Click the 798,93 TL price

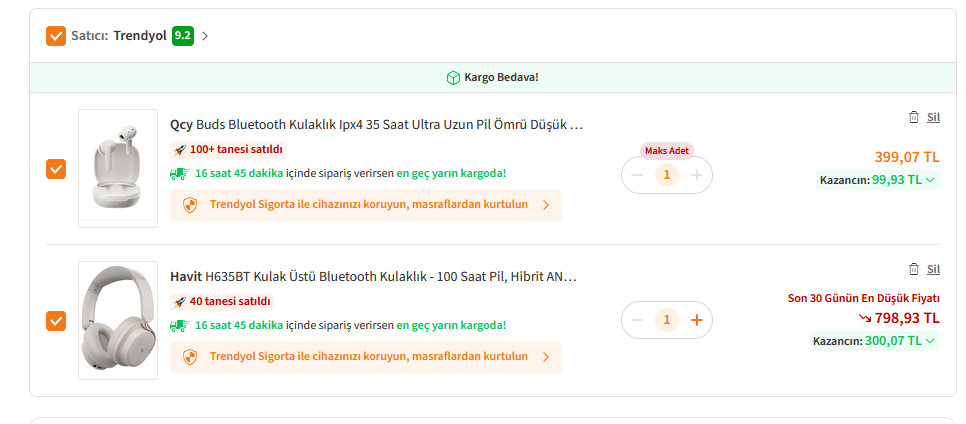[x=907, y=318]
